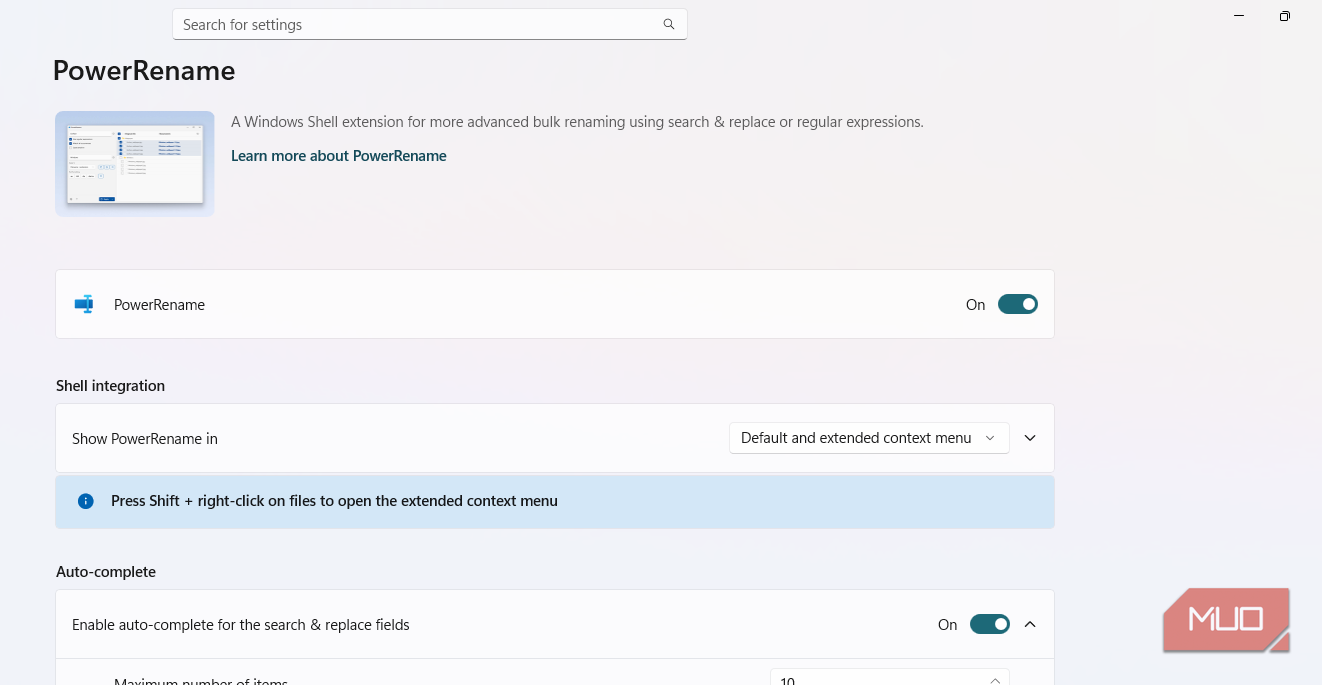Click the magnifier icon in the settings search box
The image size is (1322, 685).
point(669,24)
